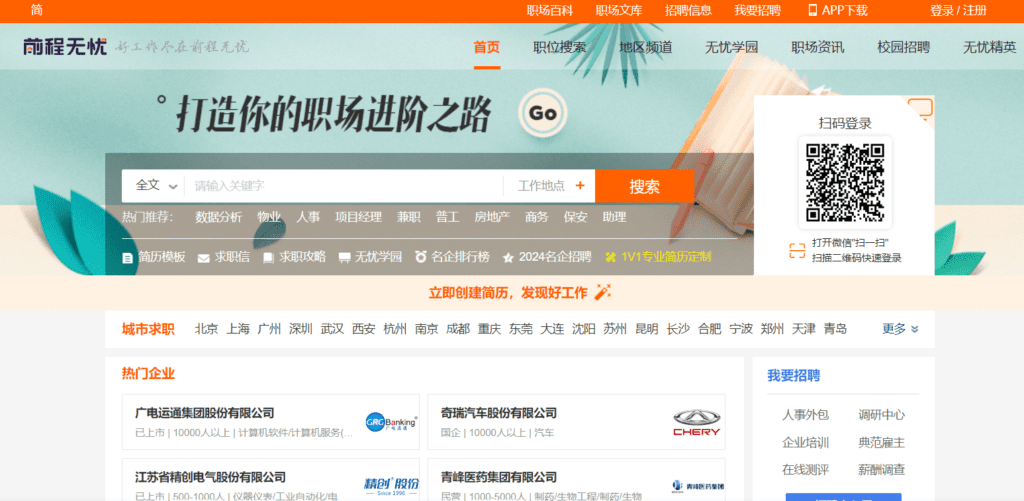
Task: Click hot keyword 项目经理
Action: (x=359, y=218)
